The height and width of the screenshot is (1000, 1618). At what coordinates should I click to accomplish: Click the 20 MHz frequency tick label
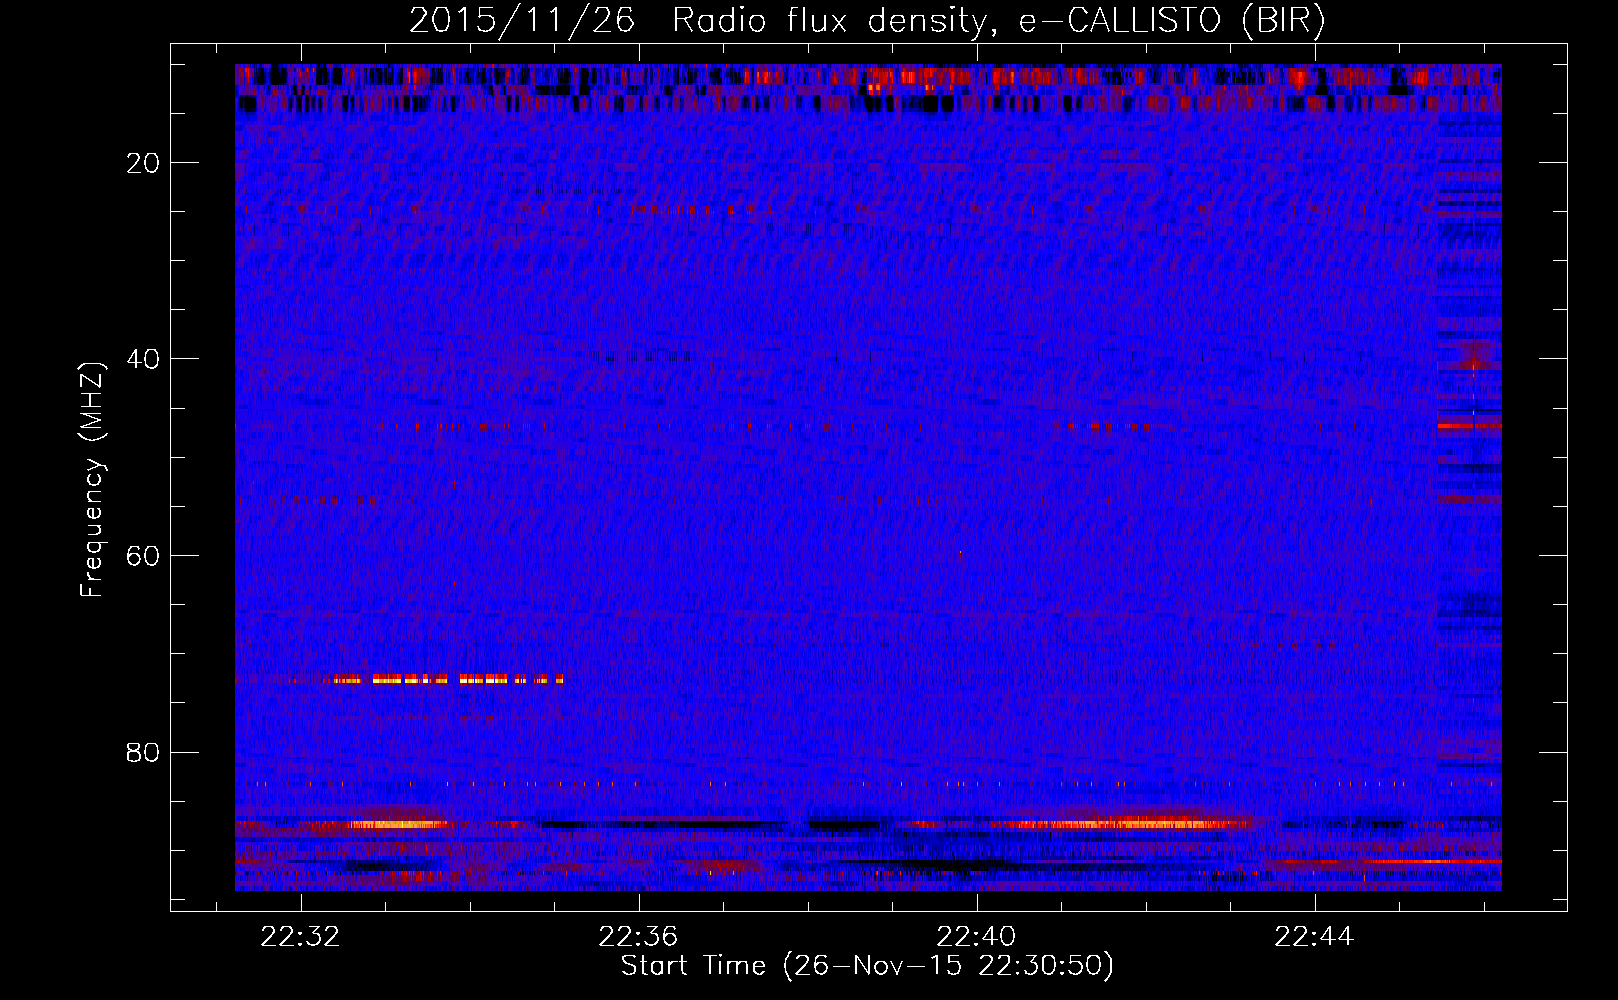tap(143, 163)
